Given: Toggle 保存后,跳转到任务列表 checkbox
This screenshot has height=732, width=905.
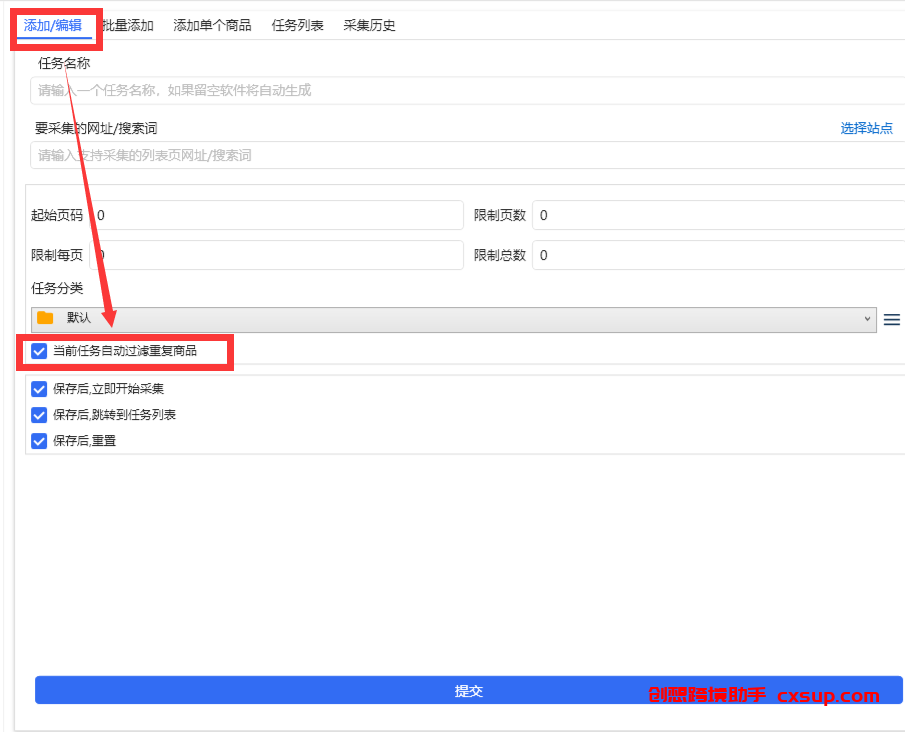Looking at the screenshot, I should pyautogui.click(x=39, y=415).
